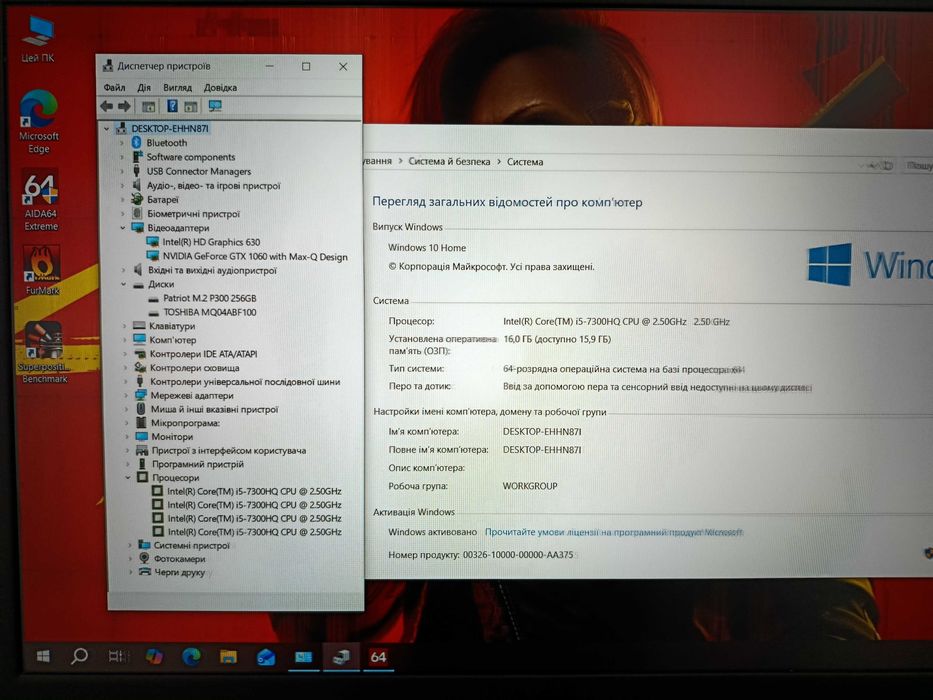
Task: Click the Intel(R) HD Graphics 630 adapter icon
Action: click(x=153, y=242)
